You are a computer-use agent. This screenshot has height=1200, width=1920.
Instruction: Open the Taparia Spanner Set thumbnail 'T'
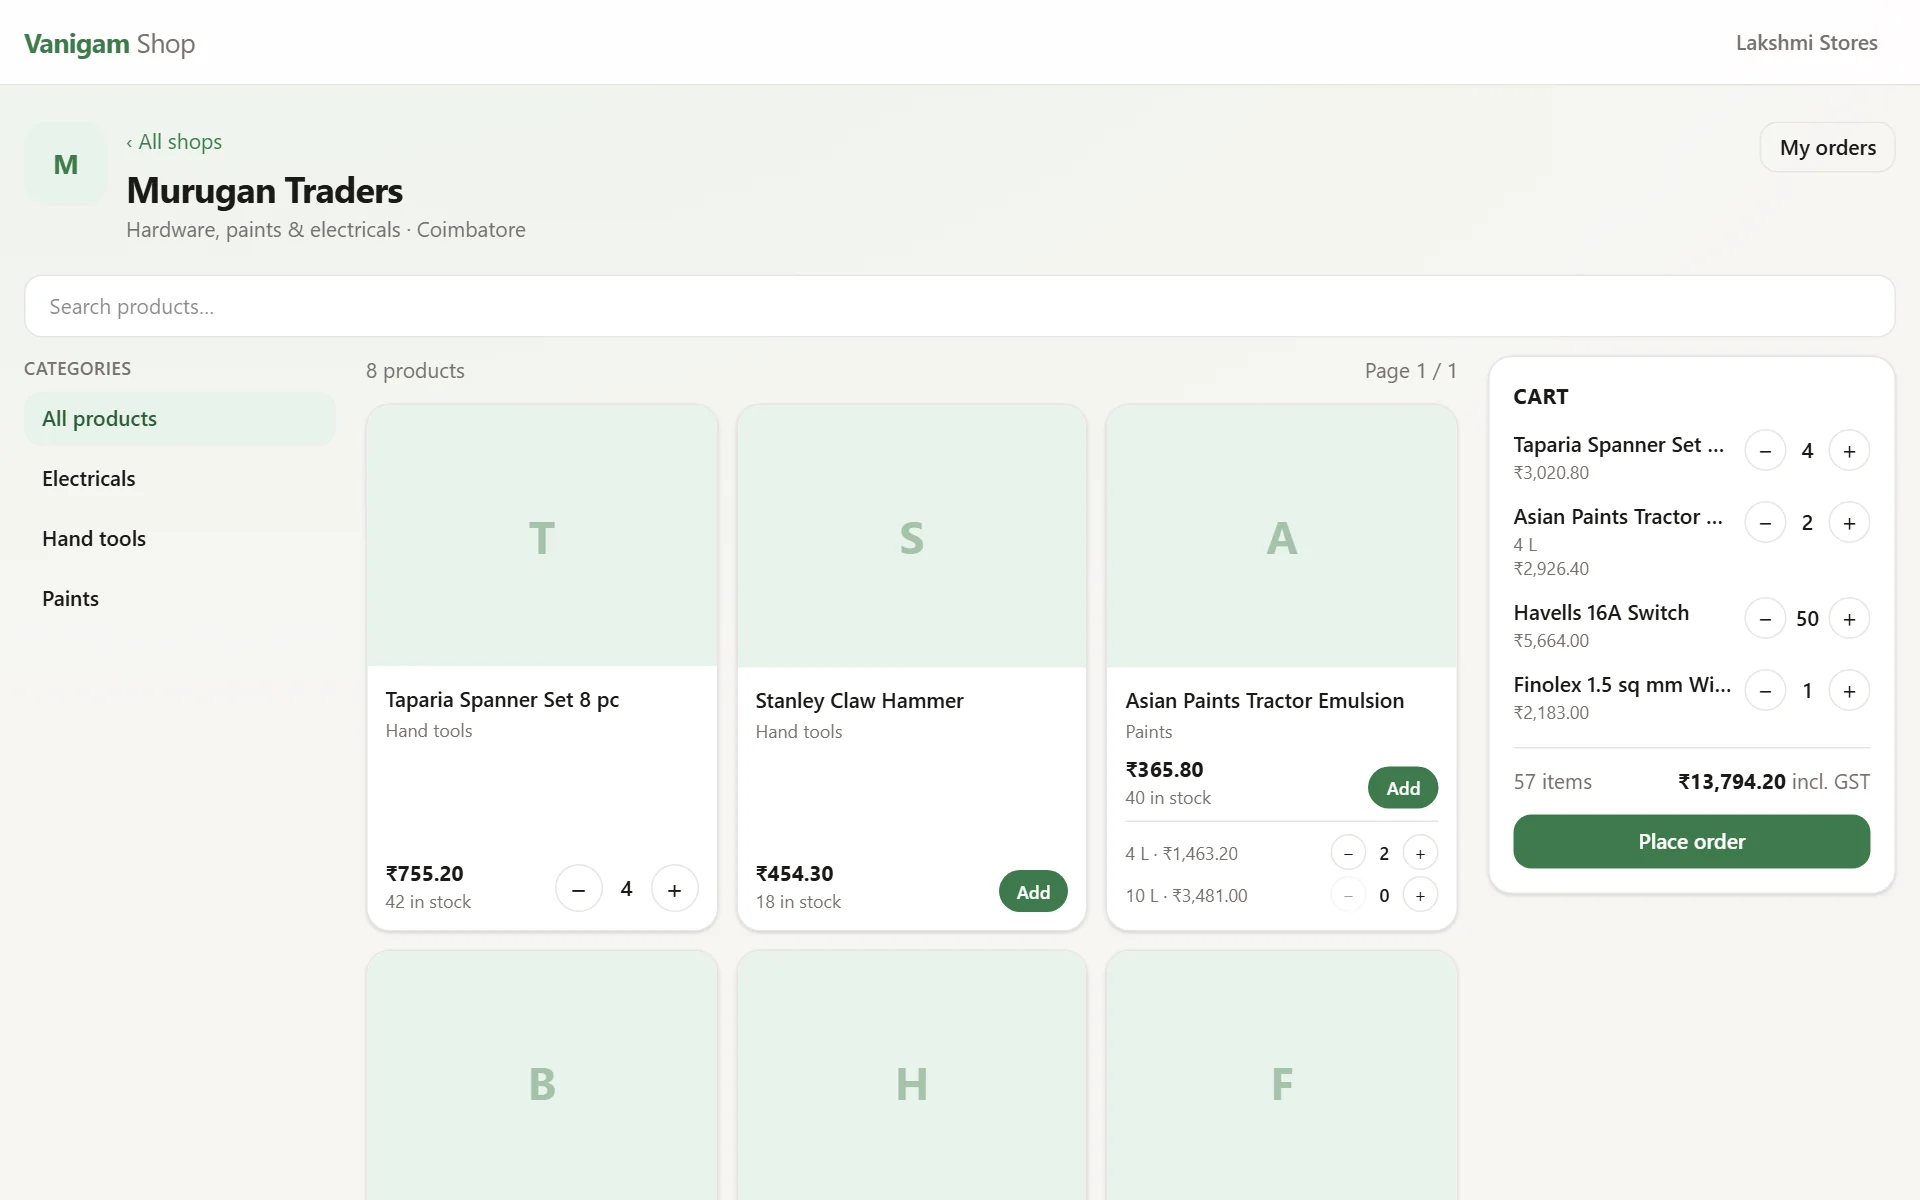click(542, 536)
